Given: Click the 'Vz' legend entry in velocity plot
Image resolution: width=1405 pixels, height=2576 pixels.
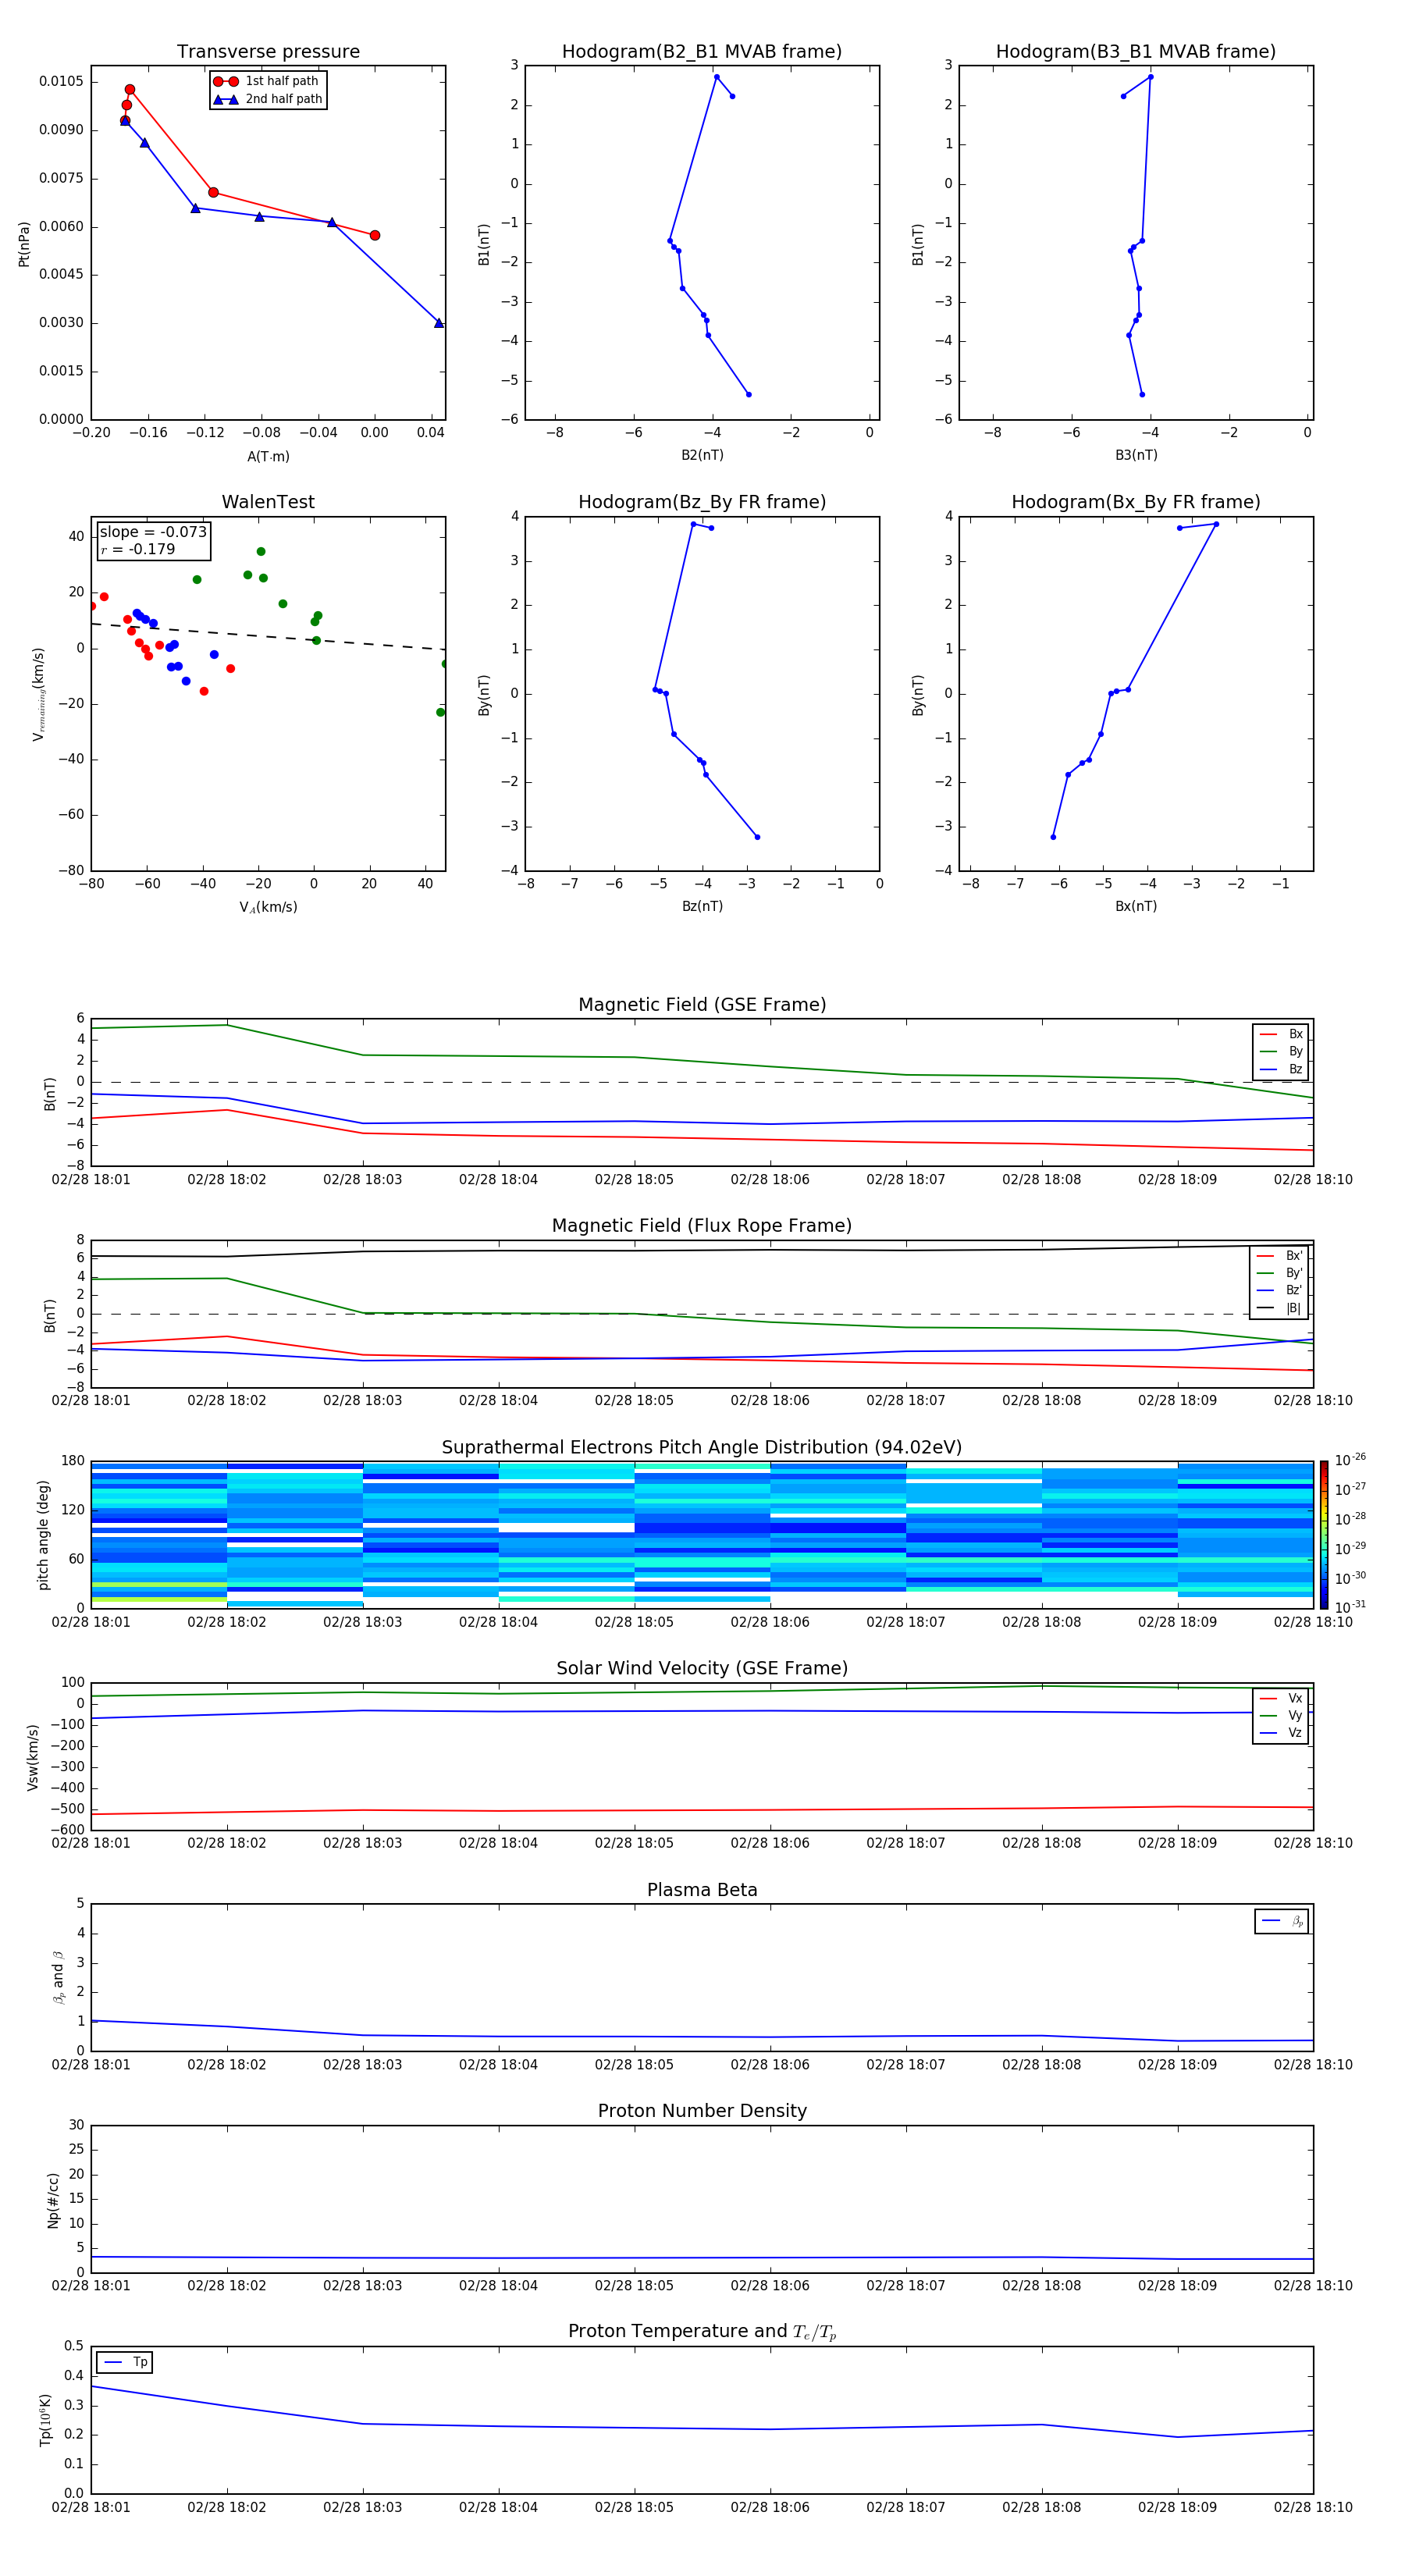Looking at the screenshot, I should tap(1281, 1733).
